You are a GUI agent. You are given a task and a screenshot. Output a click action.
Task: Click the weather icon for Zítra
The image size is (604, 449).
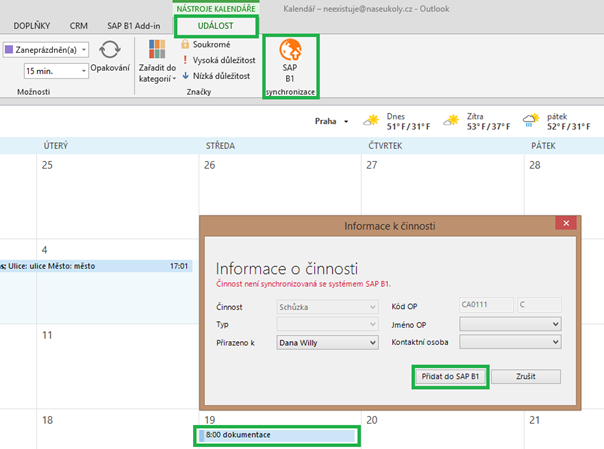point(452,121)
